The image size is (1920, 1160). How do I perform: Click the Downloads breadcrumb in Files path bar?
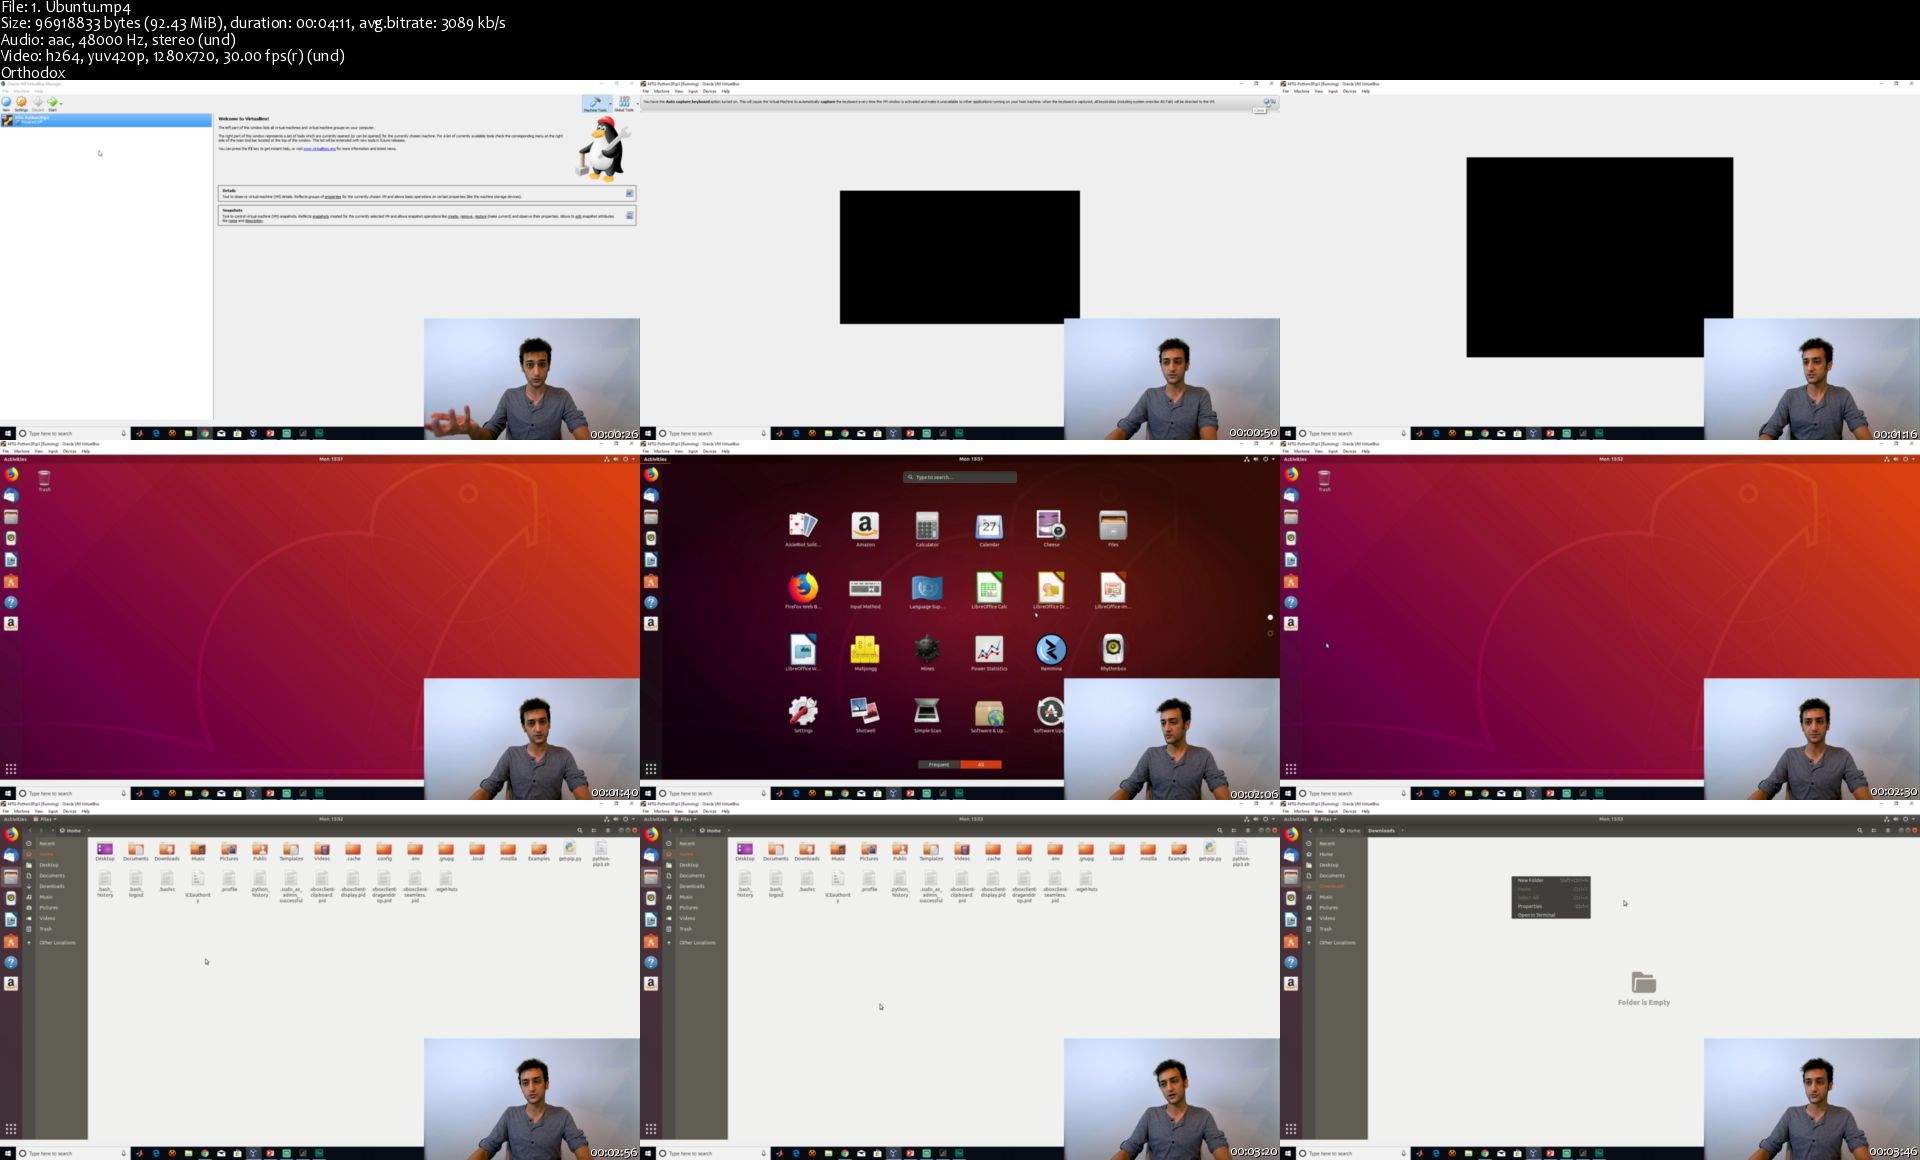[1381, 830]
